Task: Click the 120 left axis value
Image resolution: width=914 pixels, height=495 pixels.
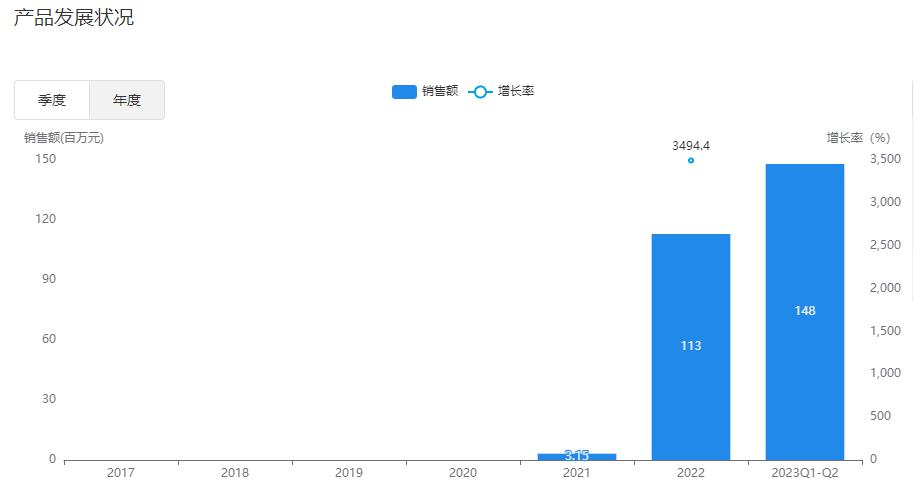Action: [45, 219]
